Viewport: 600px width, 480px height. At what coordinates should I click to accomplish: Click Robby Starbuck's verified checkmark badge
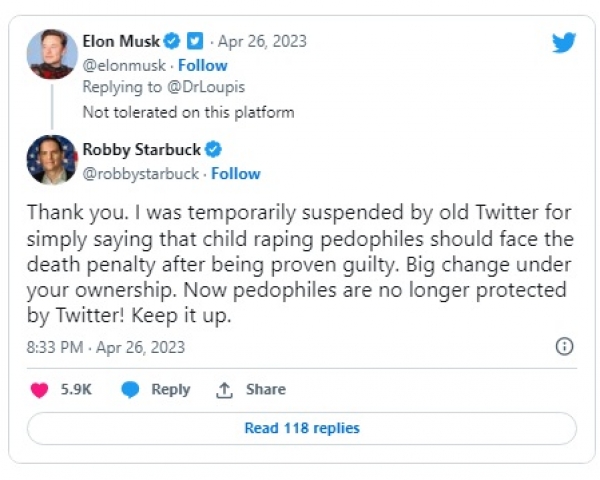pyautogui.click(x=213, y=151)
